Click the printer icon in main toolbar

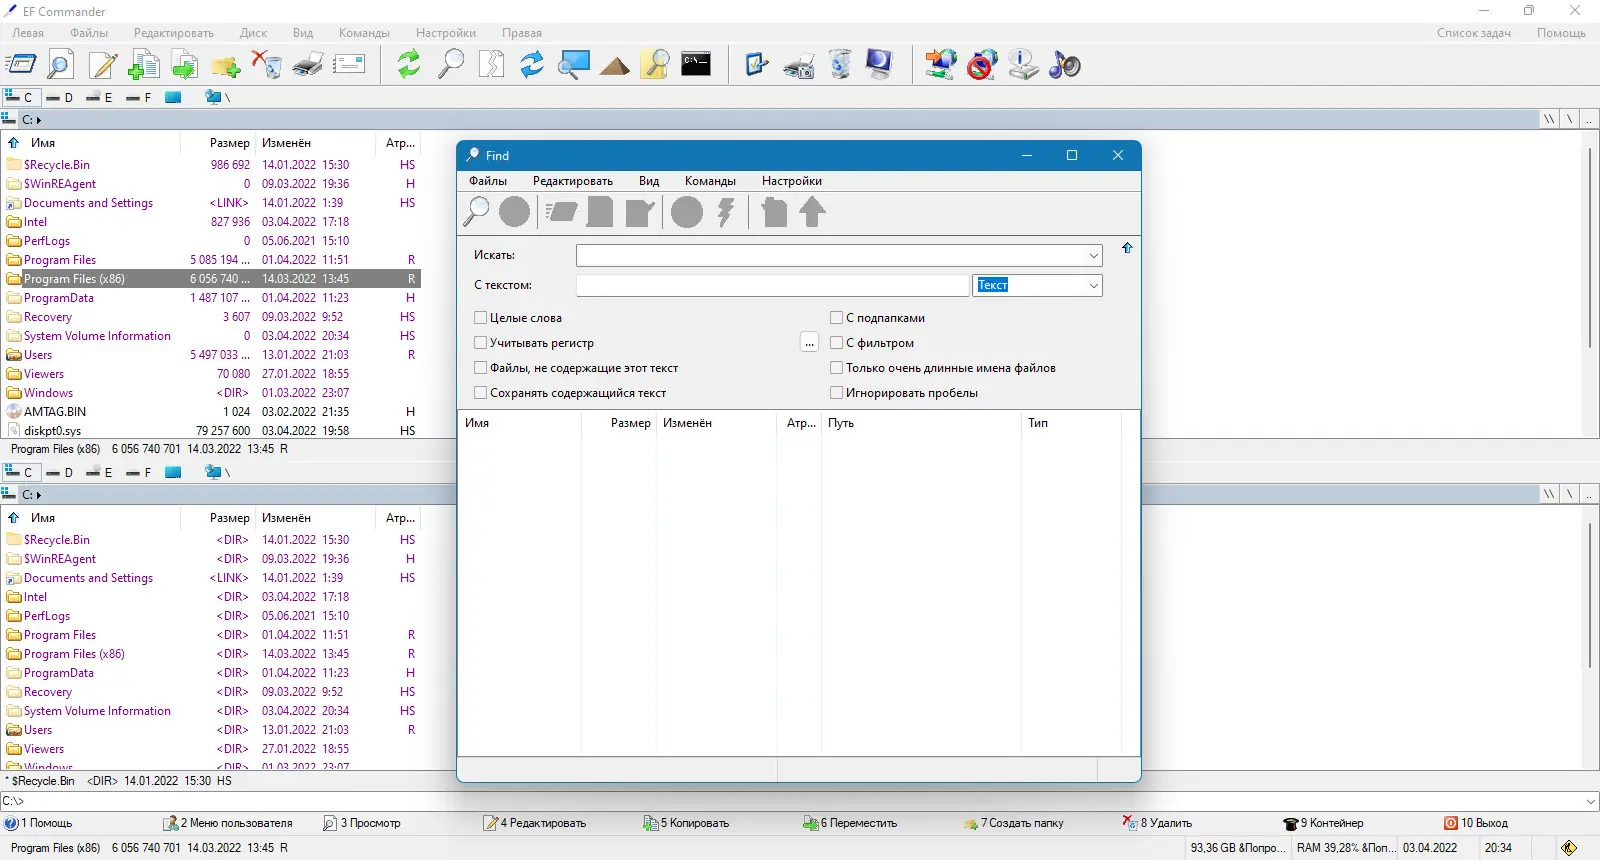click(308, 65)
